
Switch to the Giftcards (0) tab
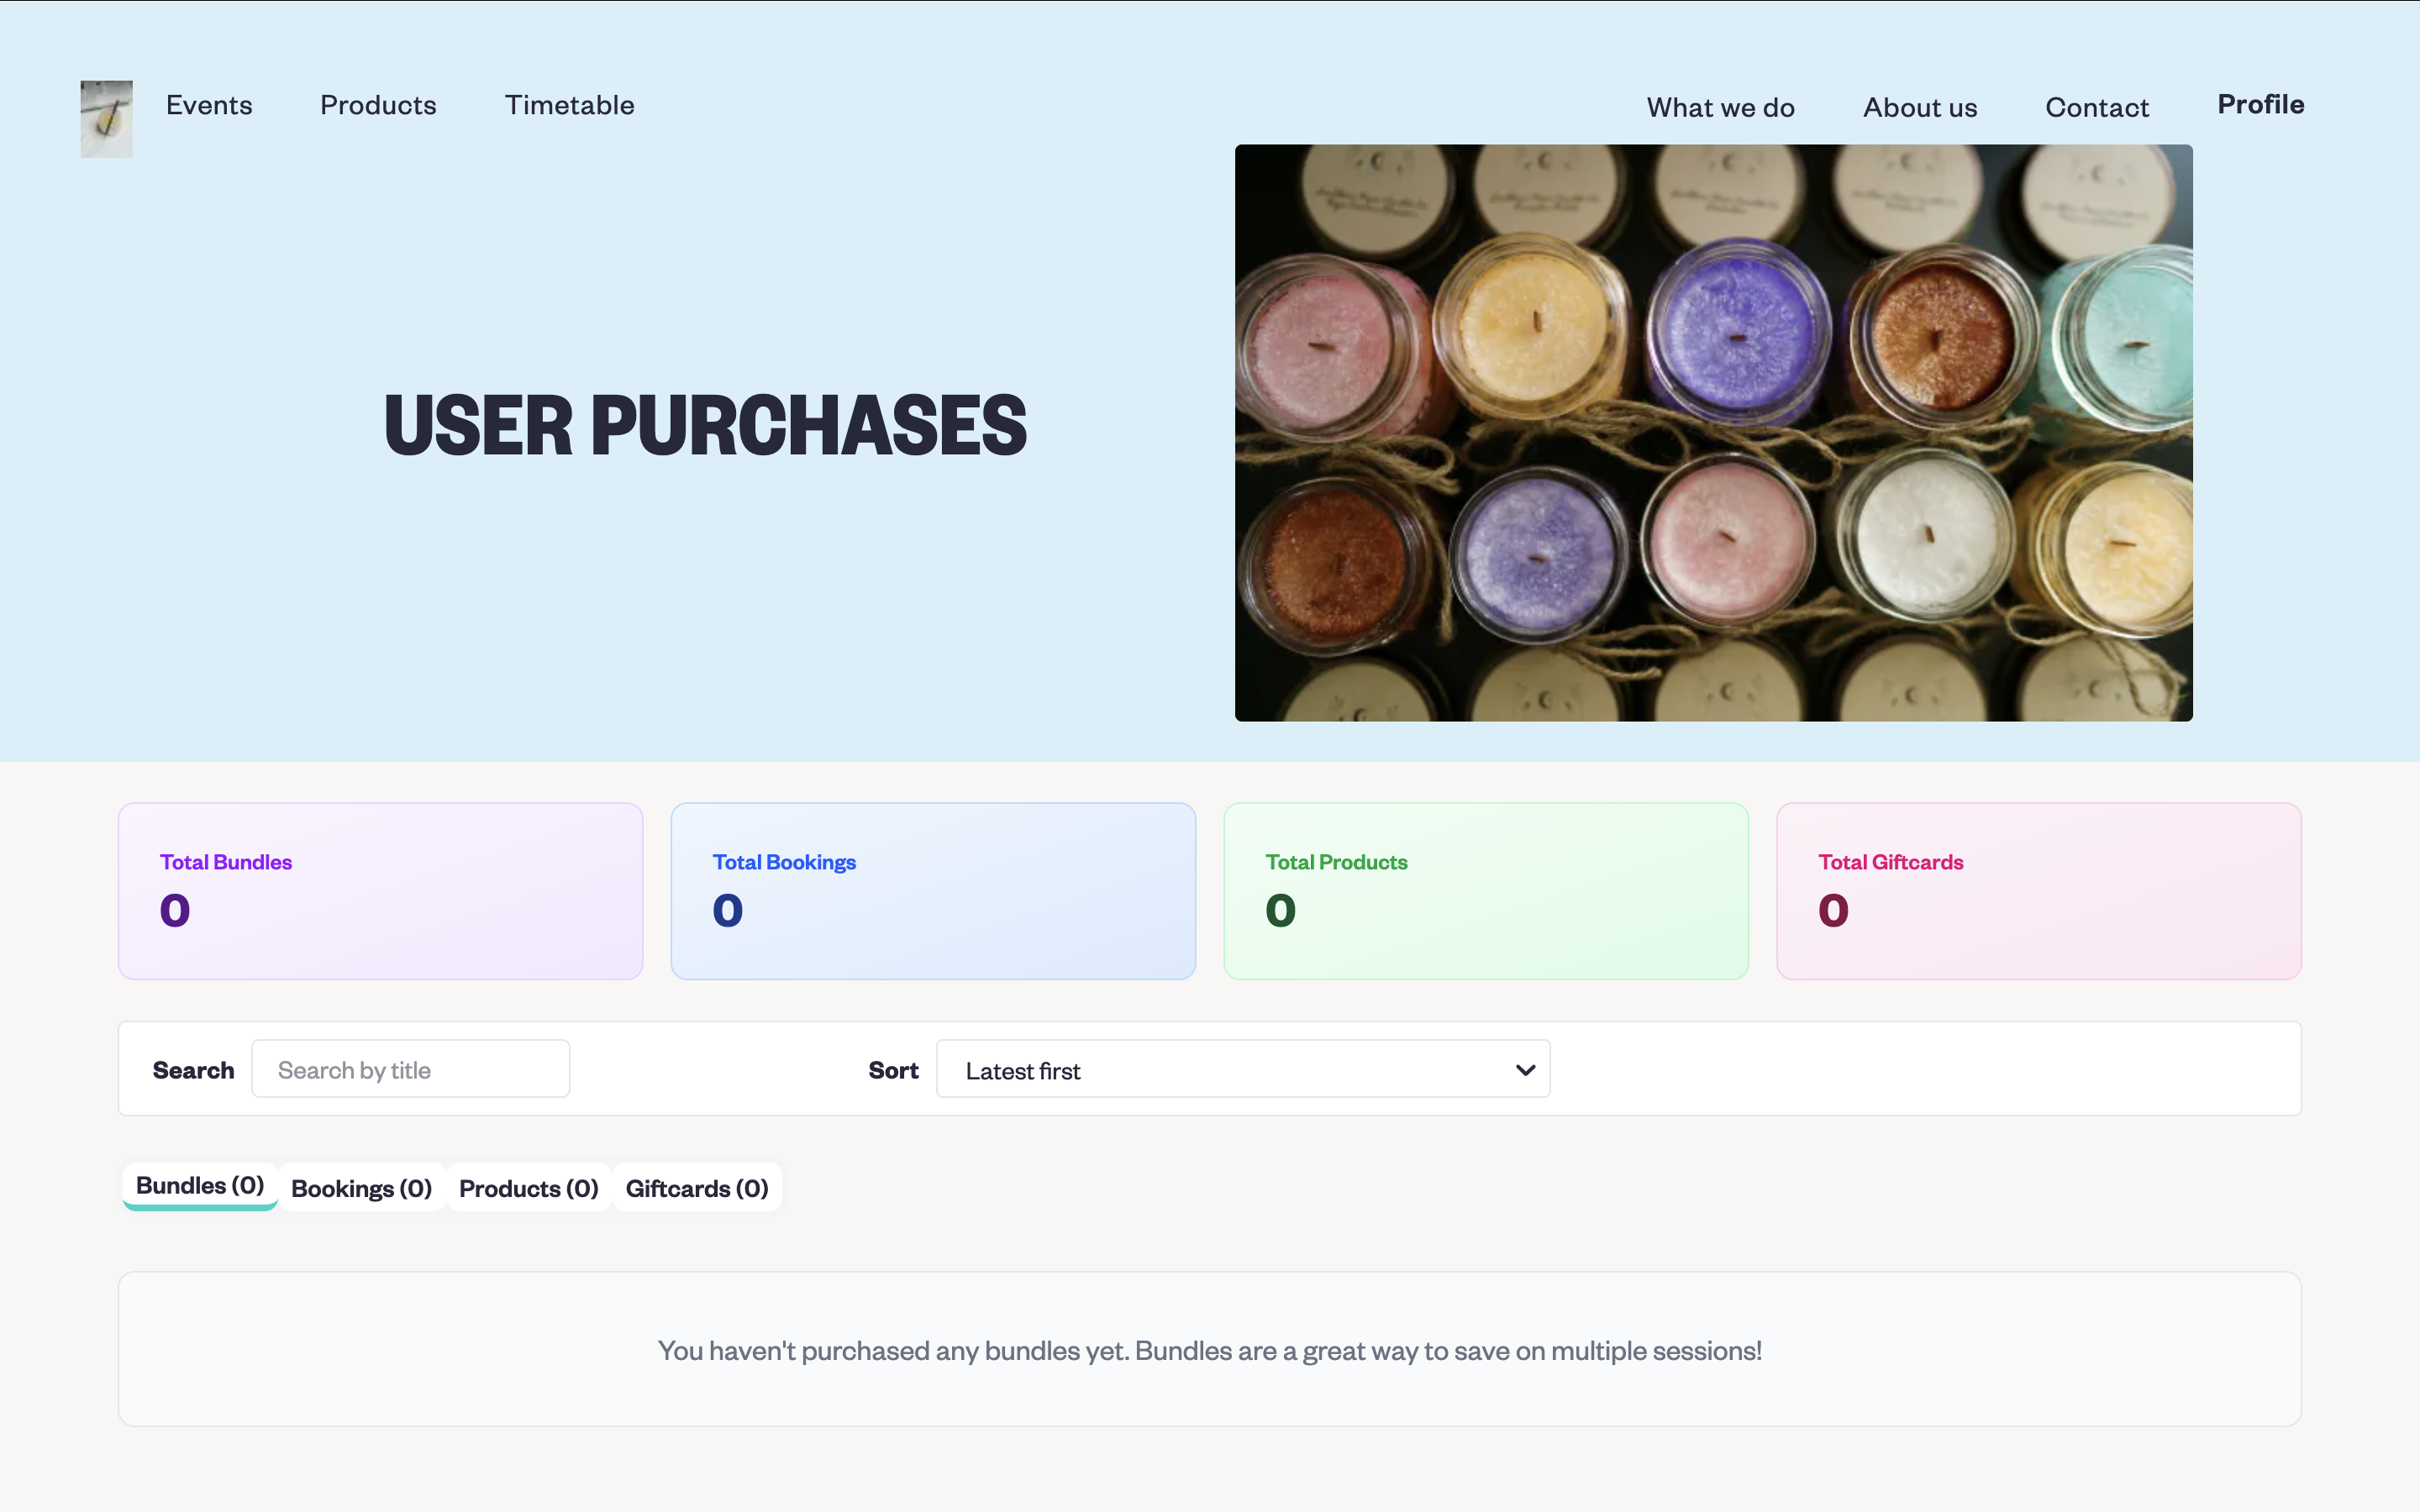point(697,1188)
